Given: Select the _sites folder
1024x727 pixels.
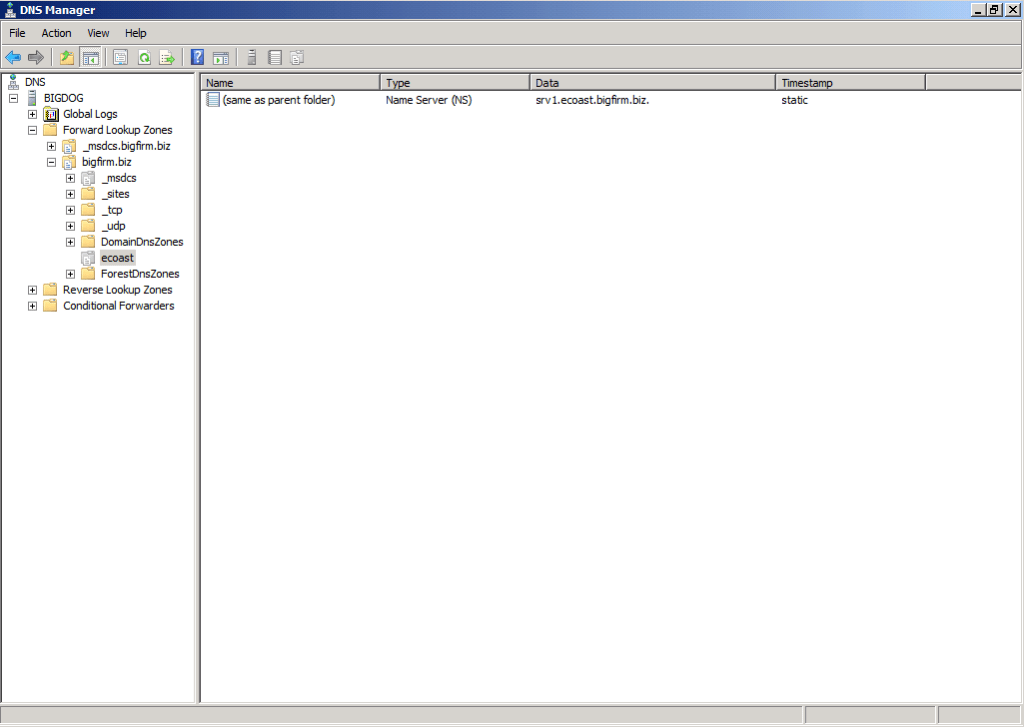Looking at the screenshot, I should (x=115, y=194).
